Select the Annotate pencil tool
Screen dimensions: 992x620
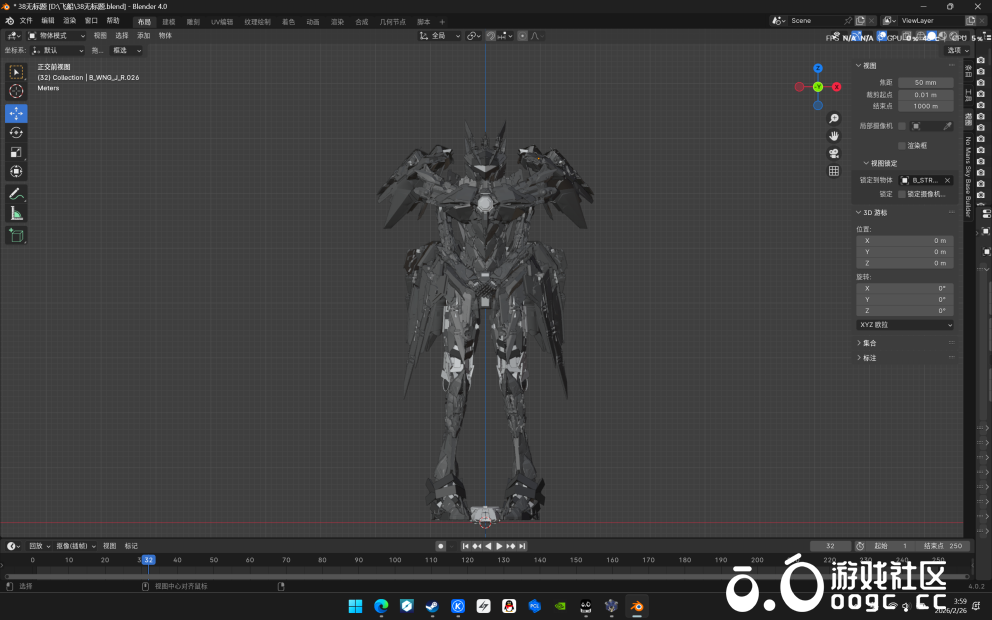[16, 194]
